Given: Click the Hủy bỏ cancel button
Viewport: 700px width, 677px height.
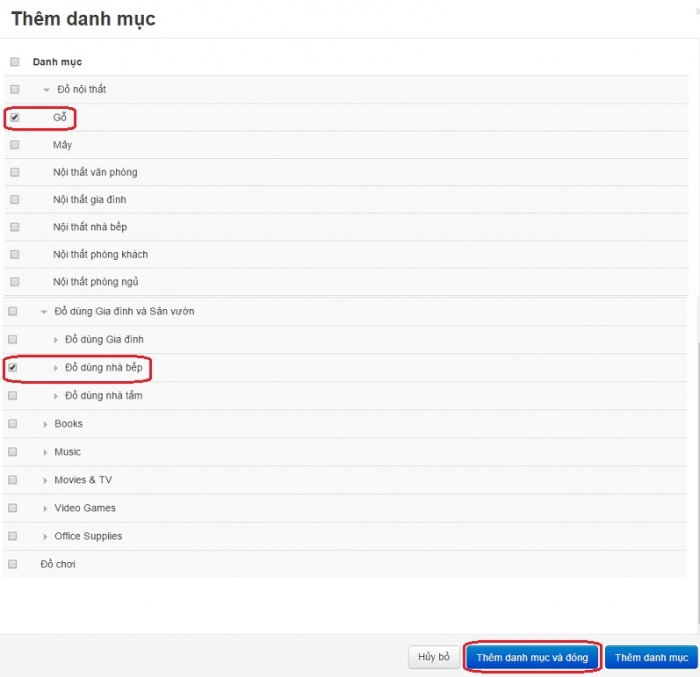Looking at the screenshot, I should click(433, 657).
